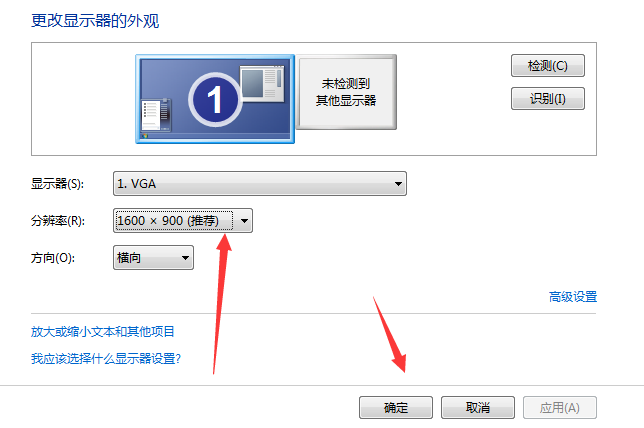Viewport: 644px width, 428px height.
Task: Select the 未检测到其他显示器 placeholder monitor
Action: 346,92
